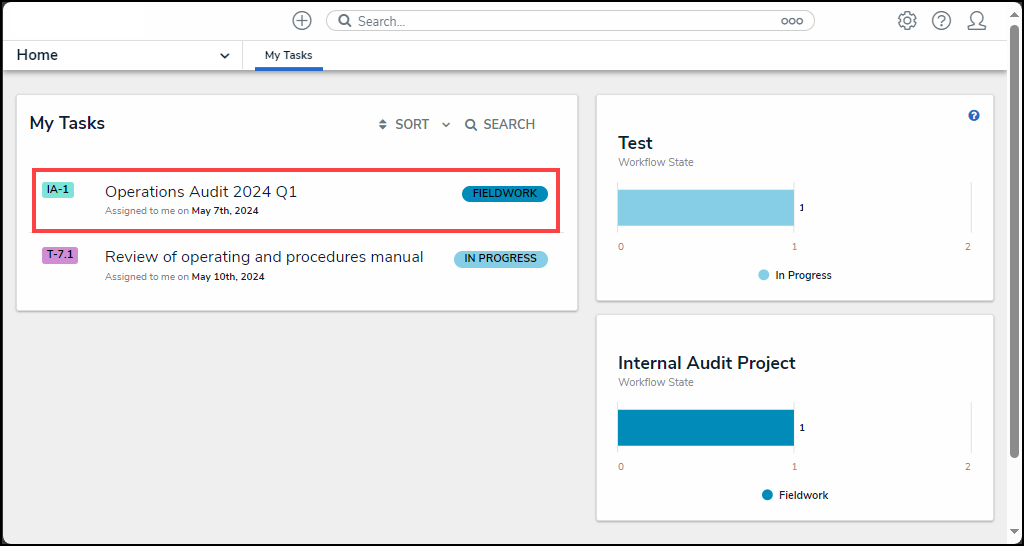Open the user profile icon

coord(977,21)
